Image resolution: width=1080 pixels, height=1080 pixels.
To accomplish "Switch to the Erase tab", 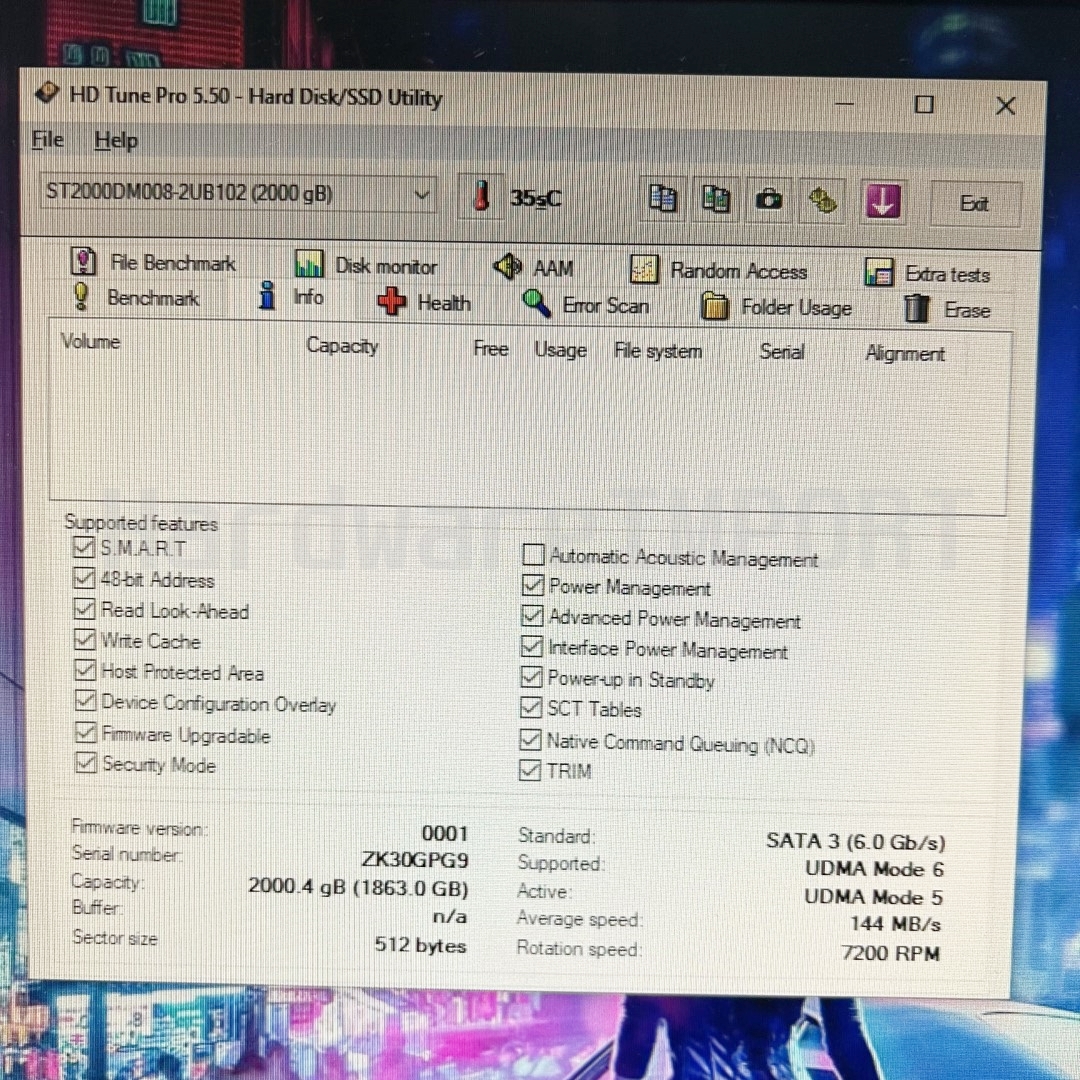I will coord(948,310).
